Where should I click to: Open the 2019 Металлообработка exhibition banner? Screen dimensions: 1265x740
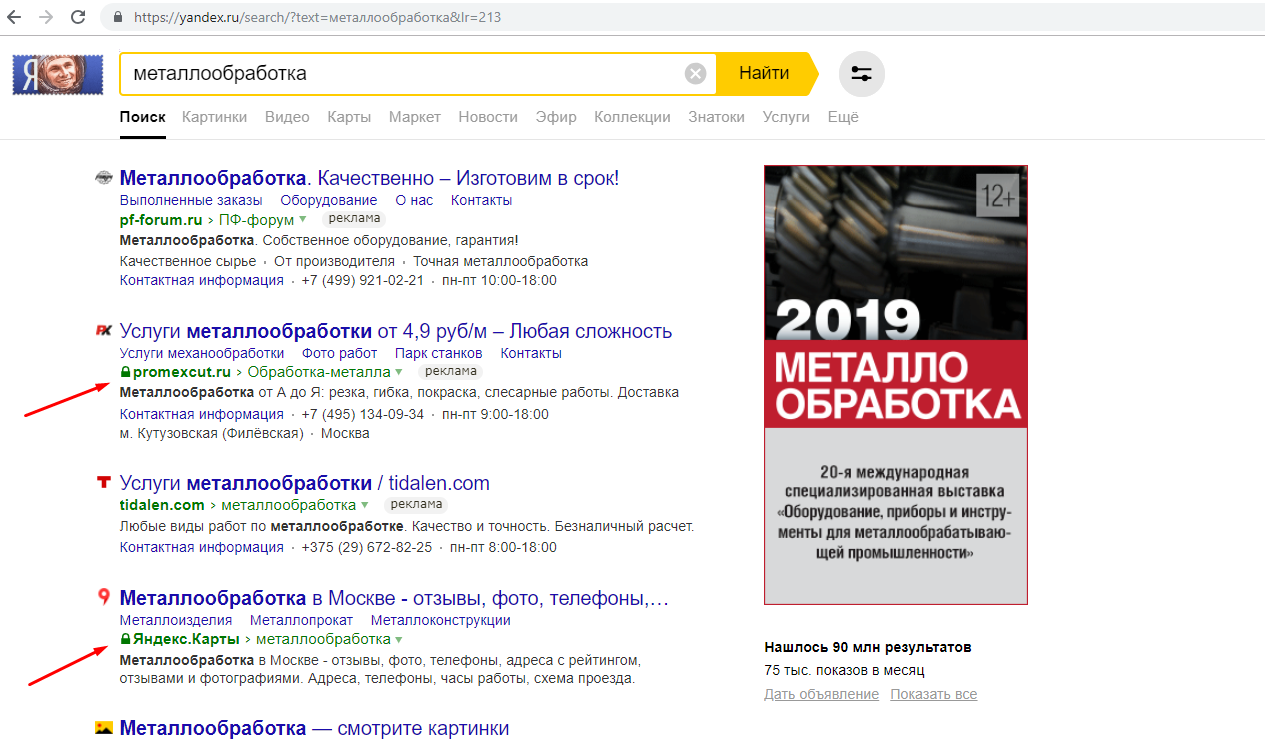pyautogui.click(x=895, y=385)
